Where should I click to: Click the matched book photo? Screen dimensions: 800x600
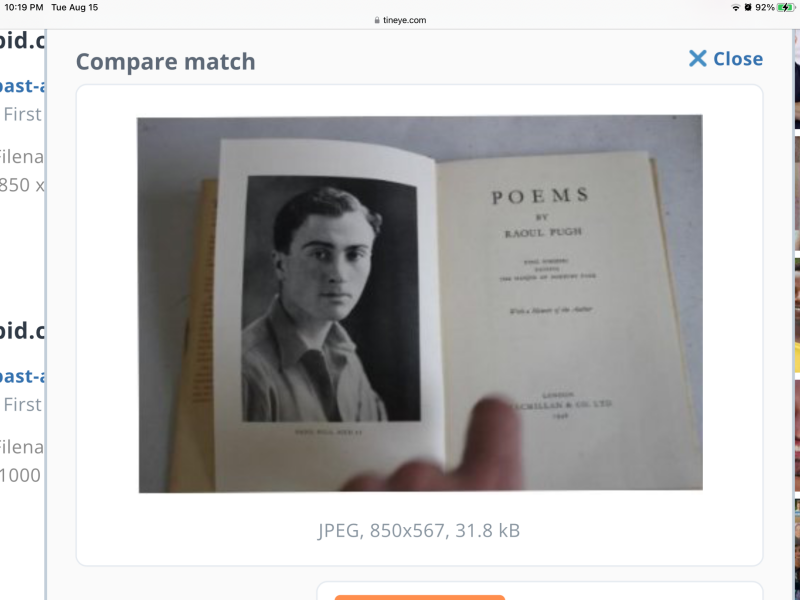coord(420,304)
